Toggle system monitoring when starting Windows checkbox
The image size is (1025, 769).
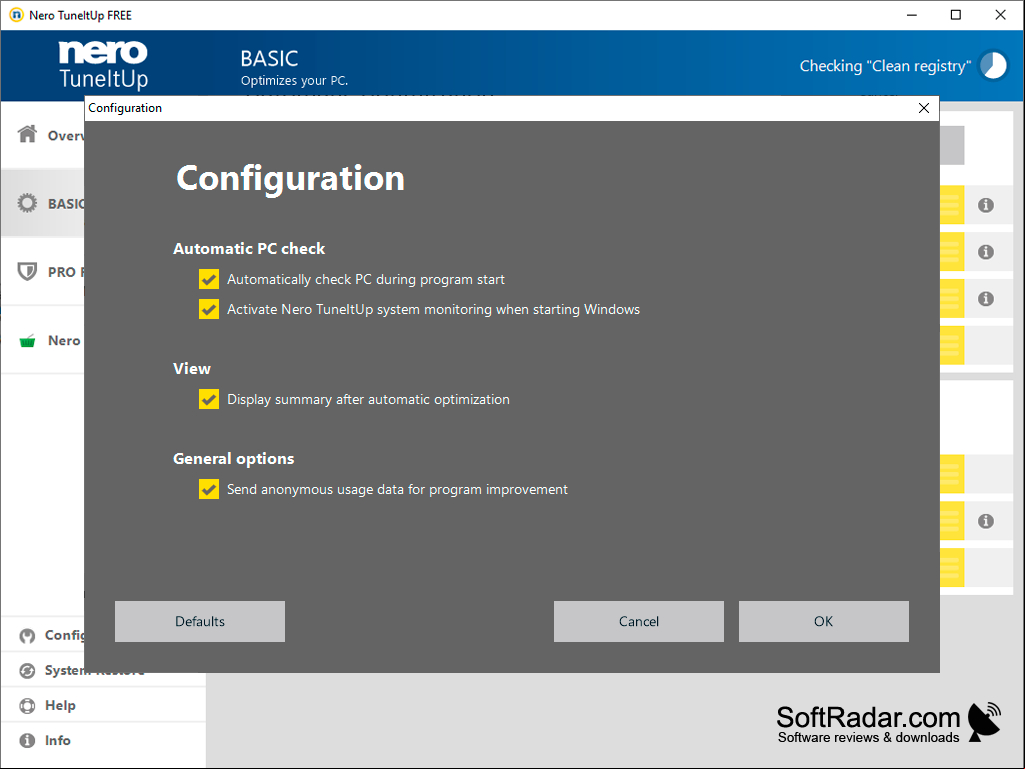[209, 309]
